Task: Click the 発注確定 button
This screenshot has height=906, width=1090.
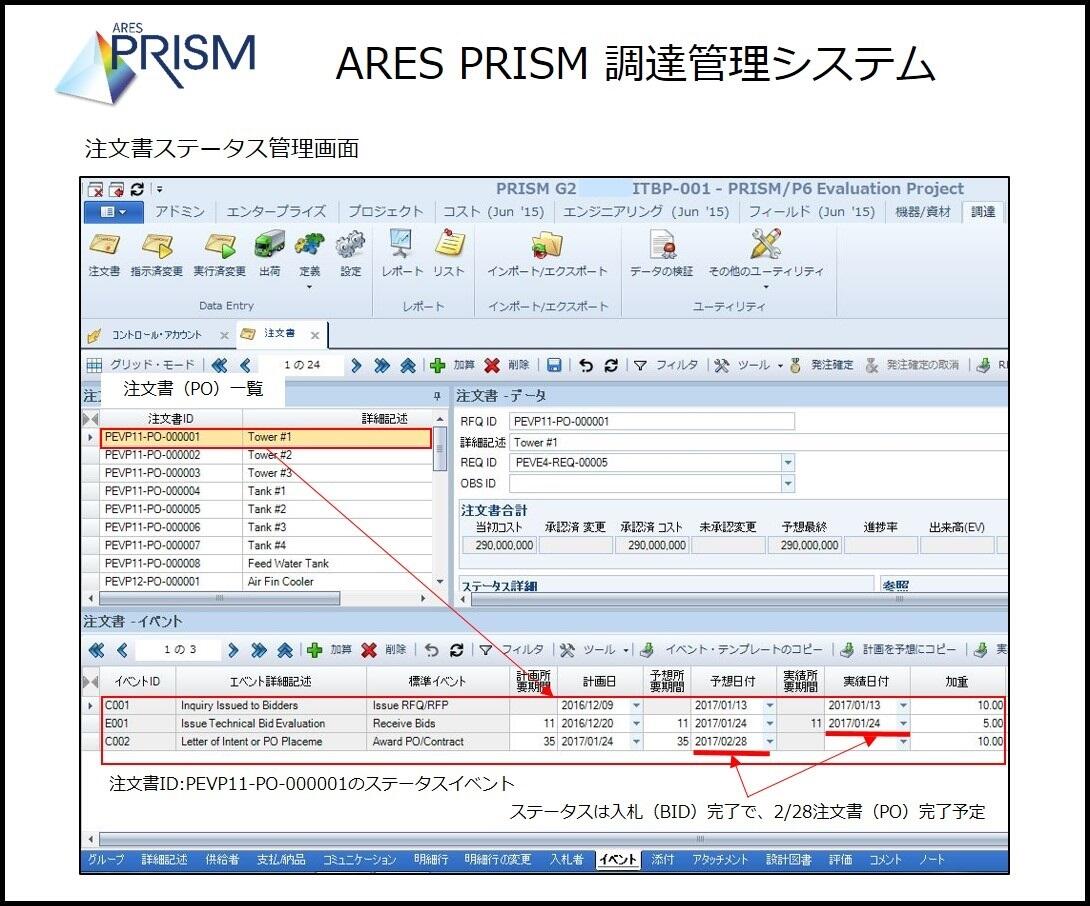Action: (x=822, y=365)
